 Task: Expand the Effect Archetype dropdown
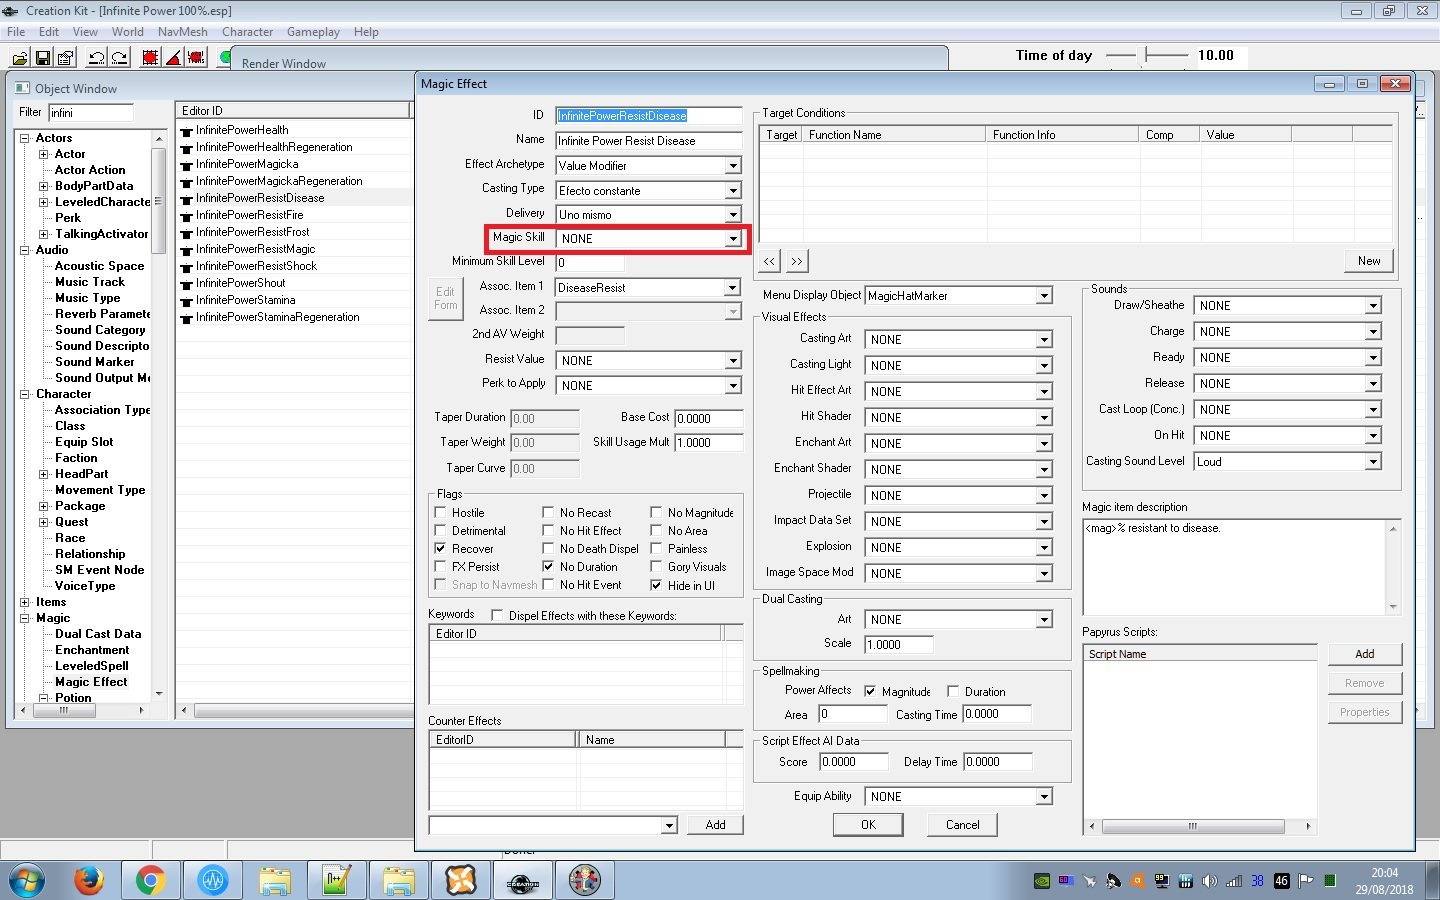[733, 165]
